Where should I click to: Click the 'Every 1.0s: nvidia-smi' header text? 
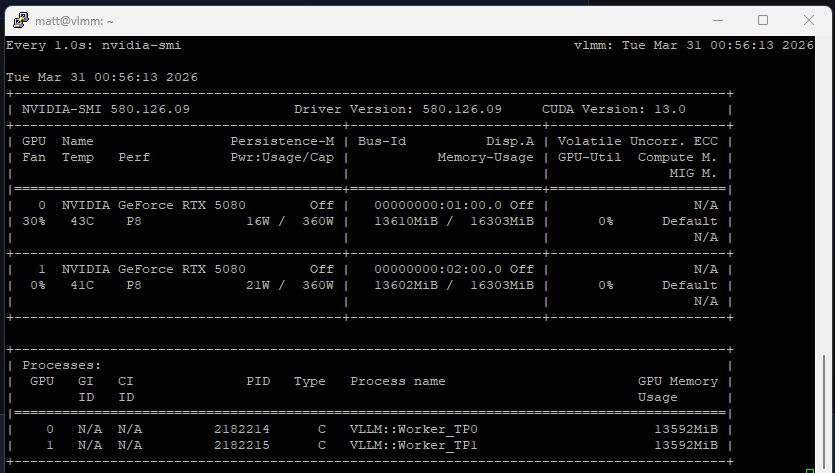click(x=94, y=45)
